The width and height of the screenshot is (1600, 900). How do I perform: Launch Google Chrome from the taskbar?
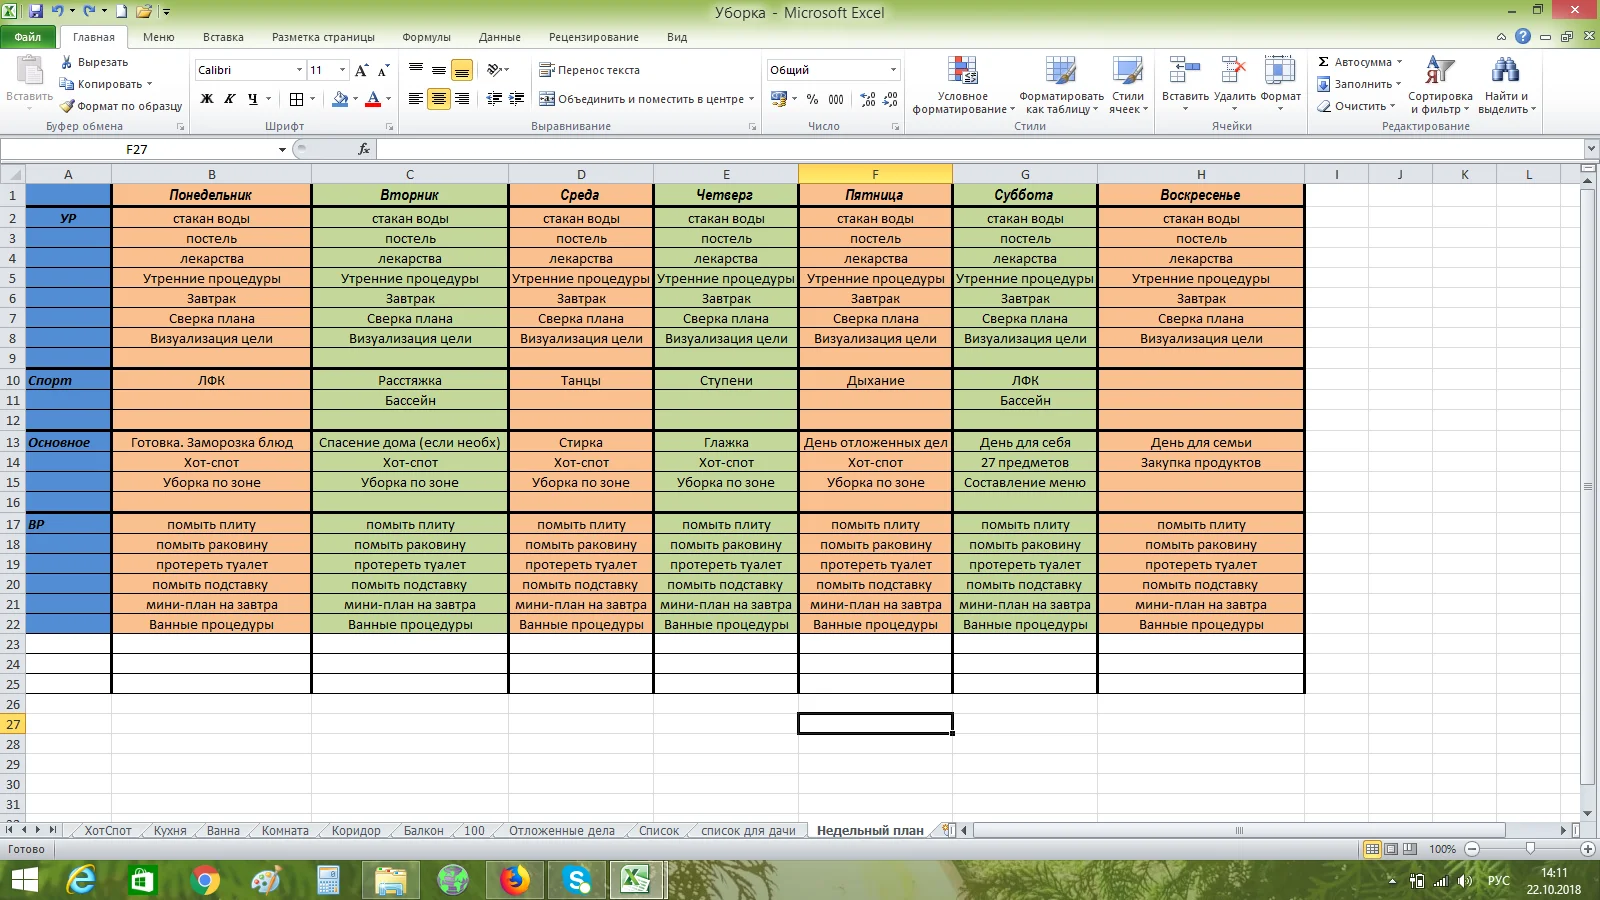(x=205, y=880)
